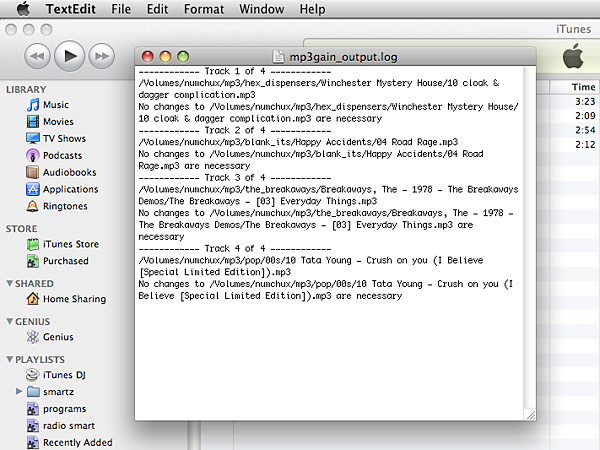Open Recently Added playlist icon
Screen dimensions: 600x450
33,443
